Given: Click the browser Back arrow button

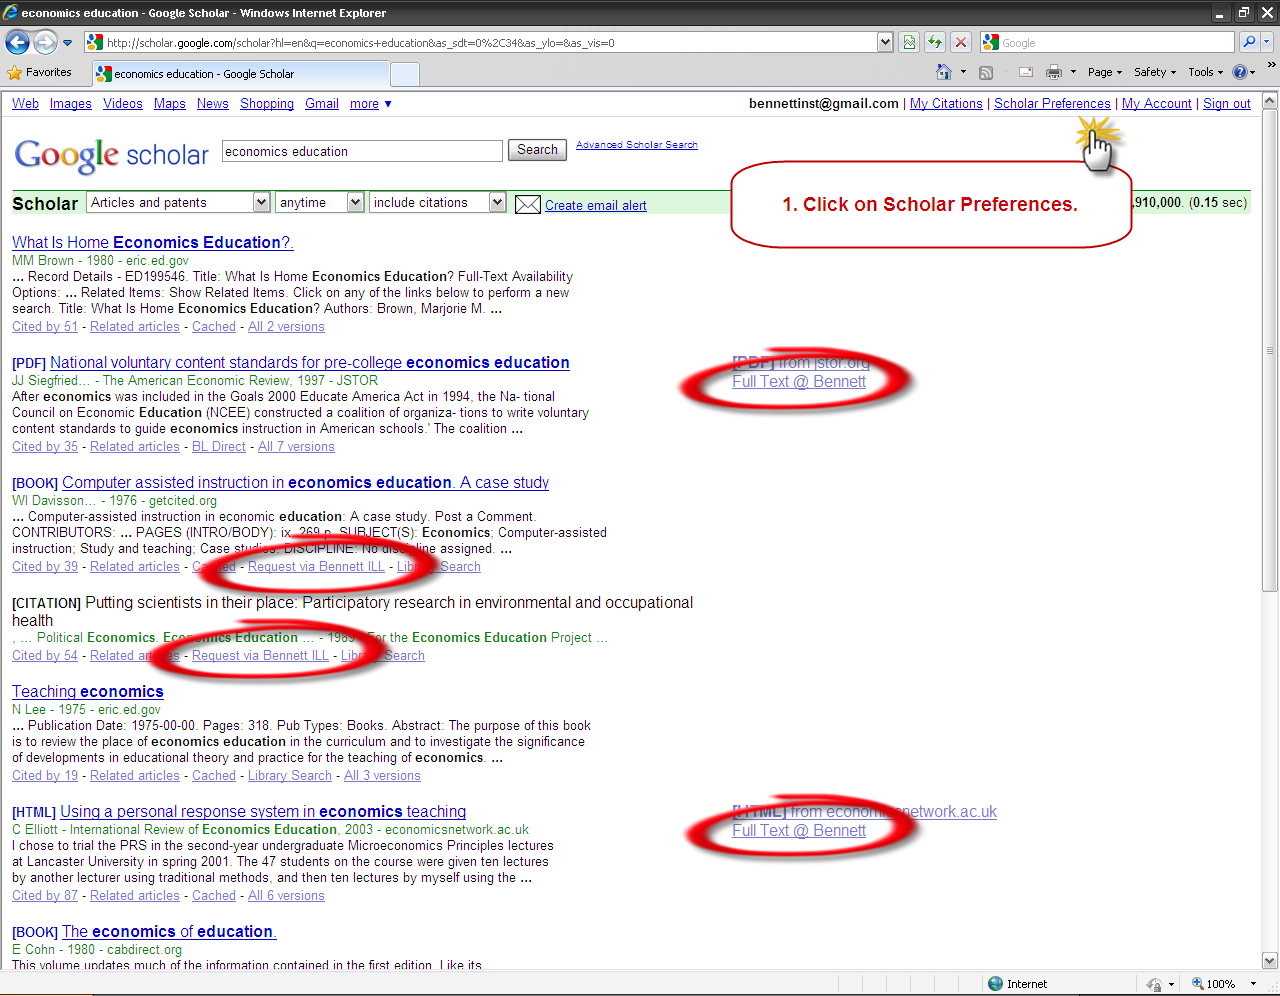Looking at the screenshot, I should click(18, 43).
